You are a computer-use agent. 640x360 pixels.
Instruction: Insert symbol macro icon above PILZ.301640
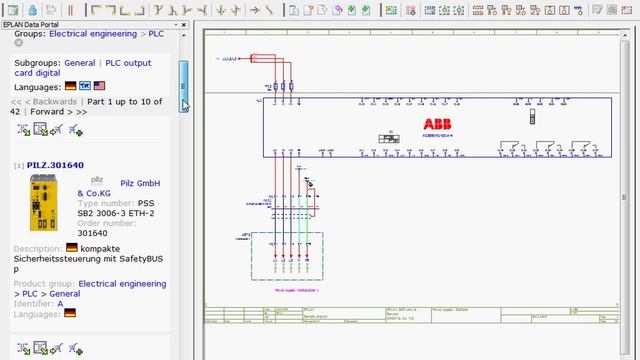click(x=24, y=130)
